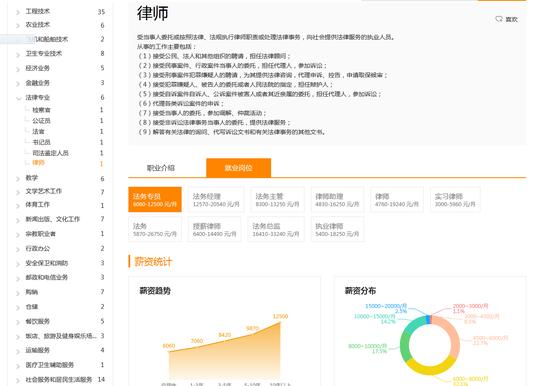Open 检察官 in the sidebar tree
This screenshot has height=386, width=550.
click(41, 110)
